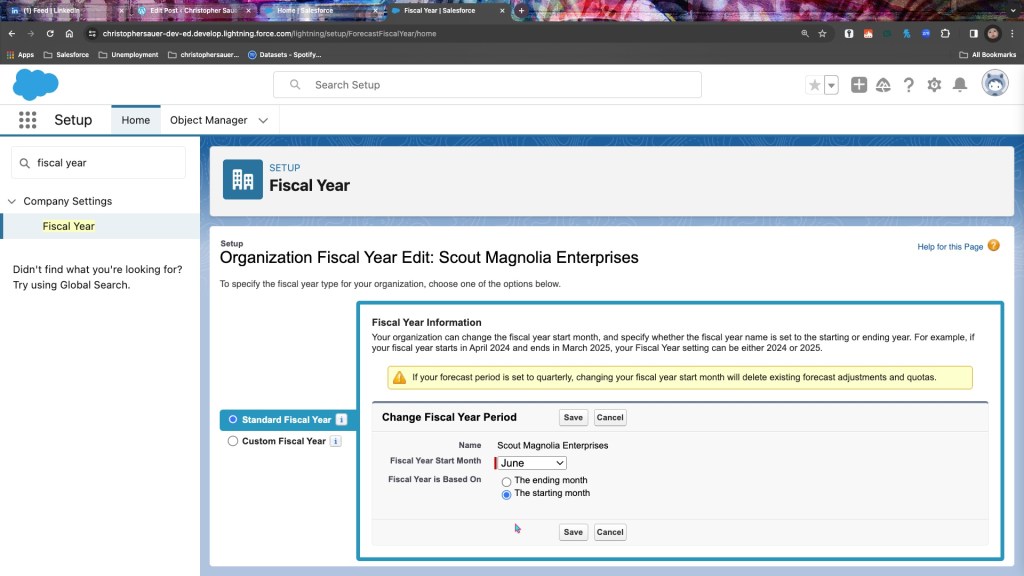
Task: Open the Favorites star icon
Action: pos(815,85)
